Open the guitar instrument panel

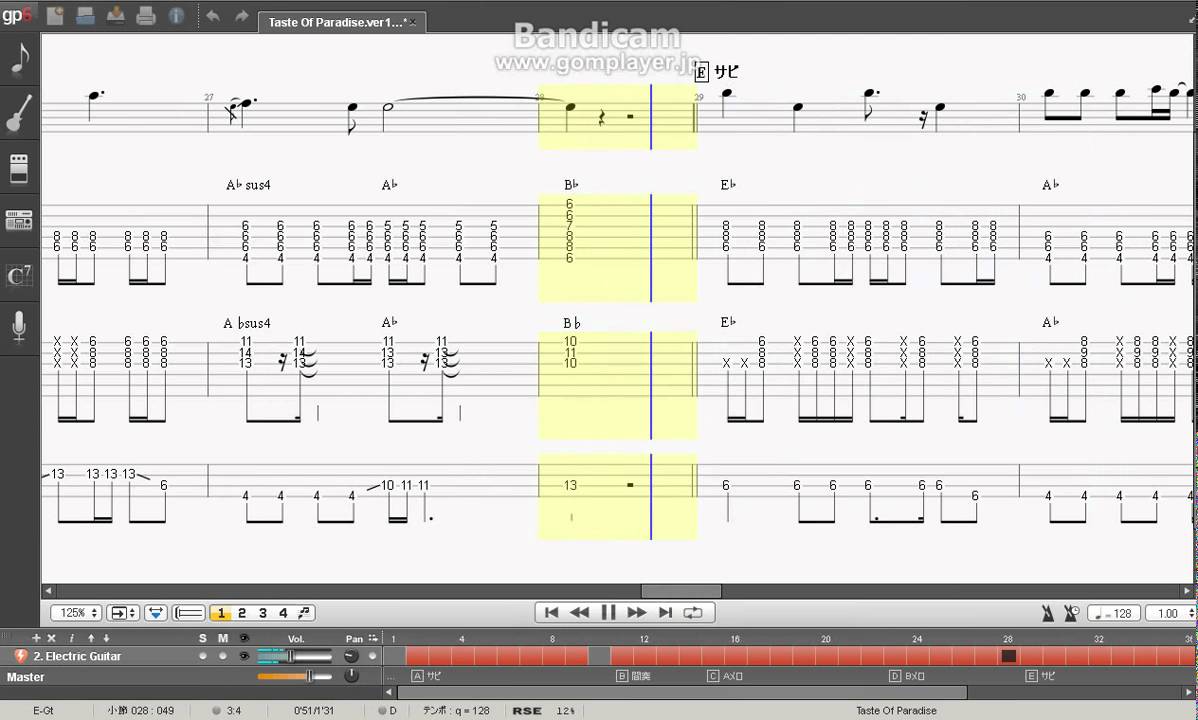click(19, 113)
